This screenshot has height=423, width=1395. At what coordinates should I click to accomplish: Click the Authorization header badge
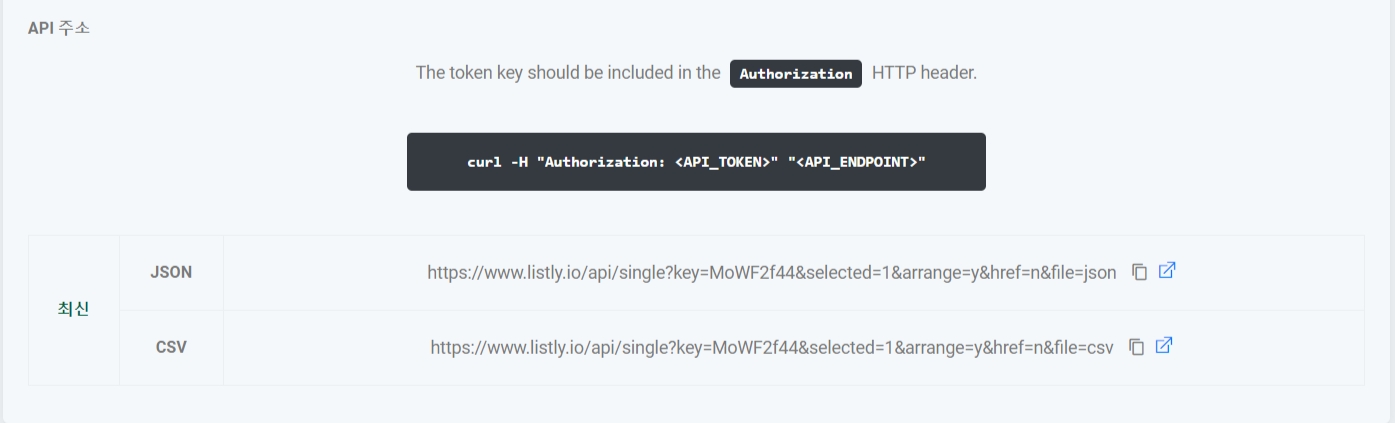pos(795,75)
